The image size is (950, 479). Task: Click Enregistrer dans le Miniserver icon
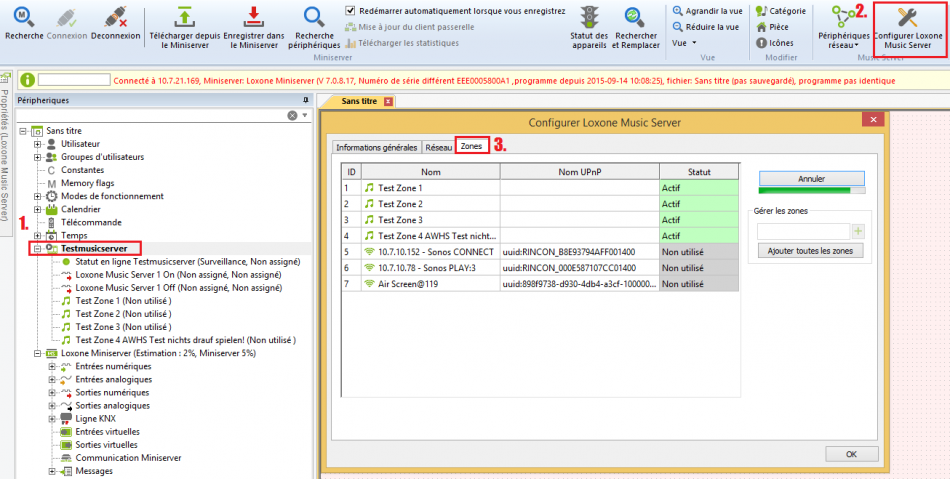coord(253,16)
